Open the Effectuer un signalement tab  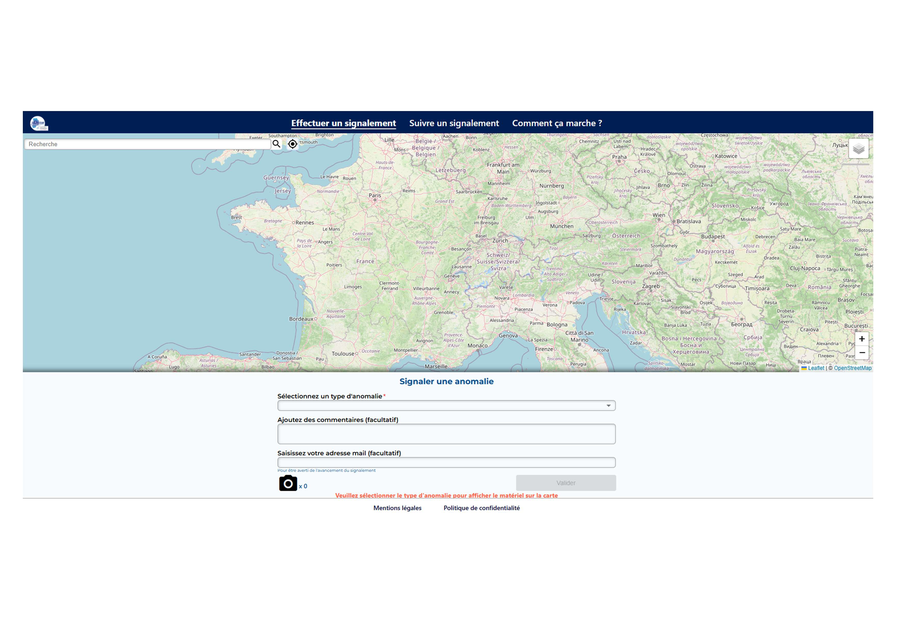343,123
